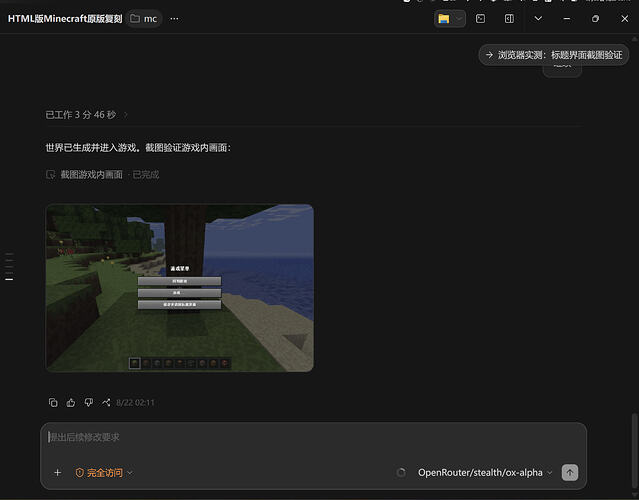Click the collapse chevron in title bar
Image resolution: width=639 pixels, height=500 pixels.
[x=538, y=19]
